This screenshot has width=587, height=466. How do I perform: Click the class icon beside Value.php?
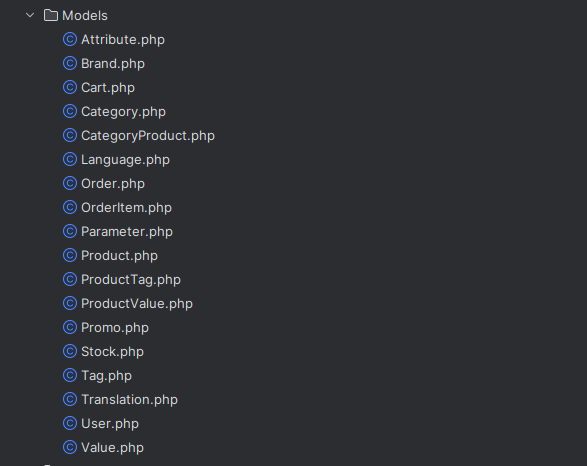(x=70, y=447)
